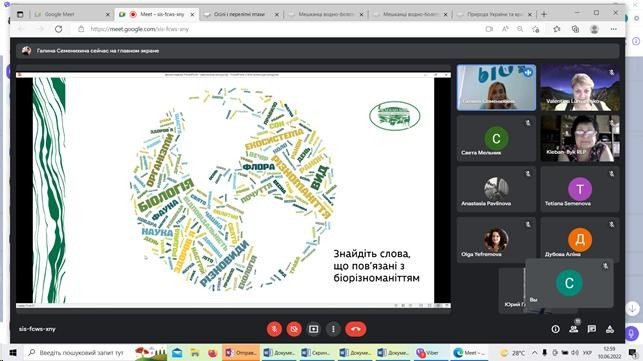Open a new browser tab
643x361 pixels.
544,14
